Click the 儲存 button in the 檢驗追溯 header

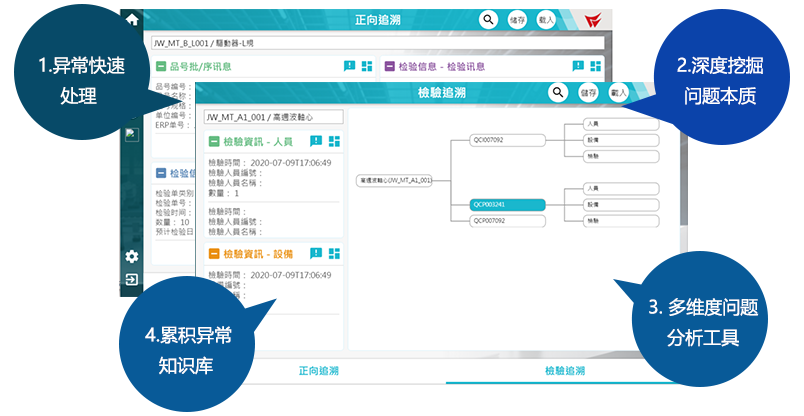[x=588, y=93]
